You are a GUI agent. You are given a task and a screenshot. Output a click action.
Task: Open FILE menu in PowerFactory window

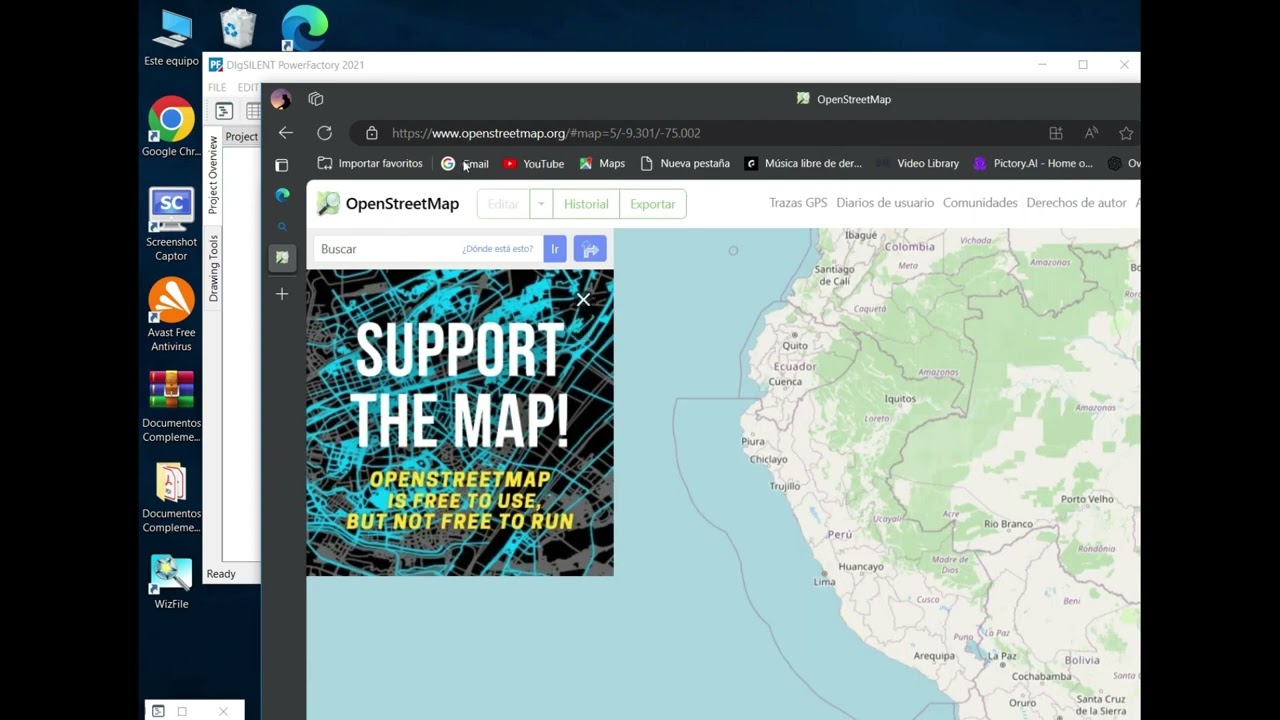point(217,88)
